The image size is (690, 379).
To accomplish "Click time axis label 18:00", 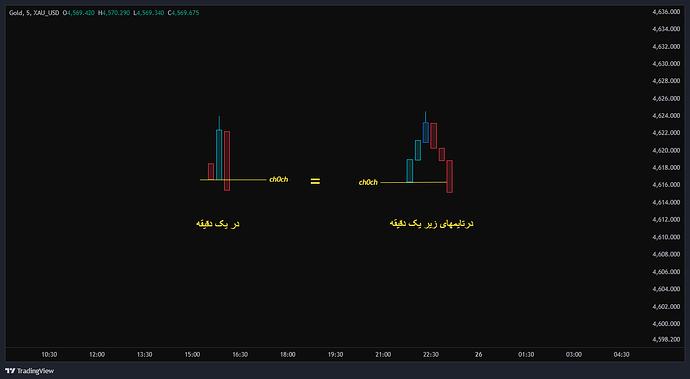I will pyautogui.click(x=288, y=354).
